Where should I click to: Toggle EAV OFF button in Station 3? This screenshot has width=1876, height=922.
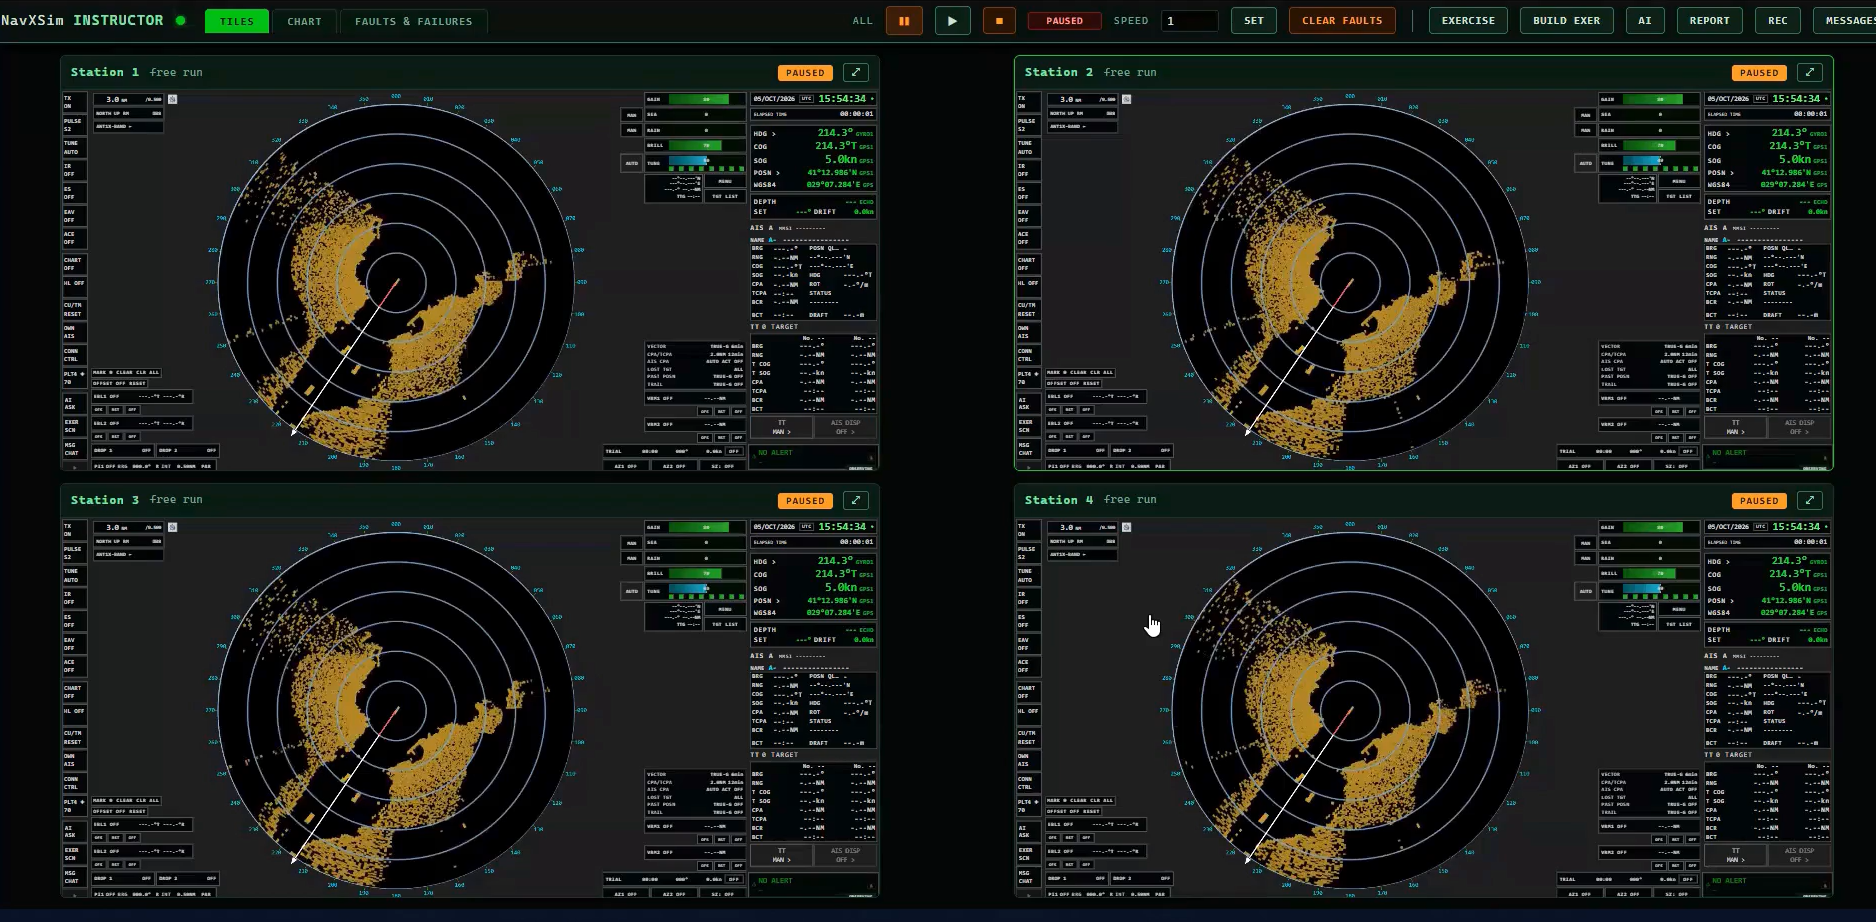point(73,644)
